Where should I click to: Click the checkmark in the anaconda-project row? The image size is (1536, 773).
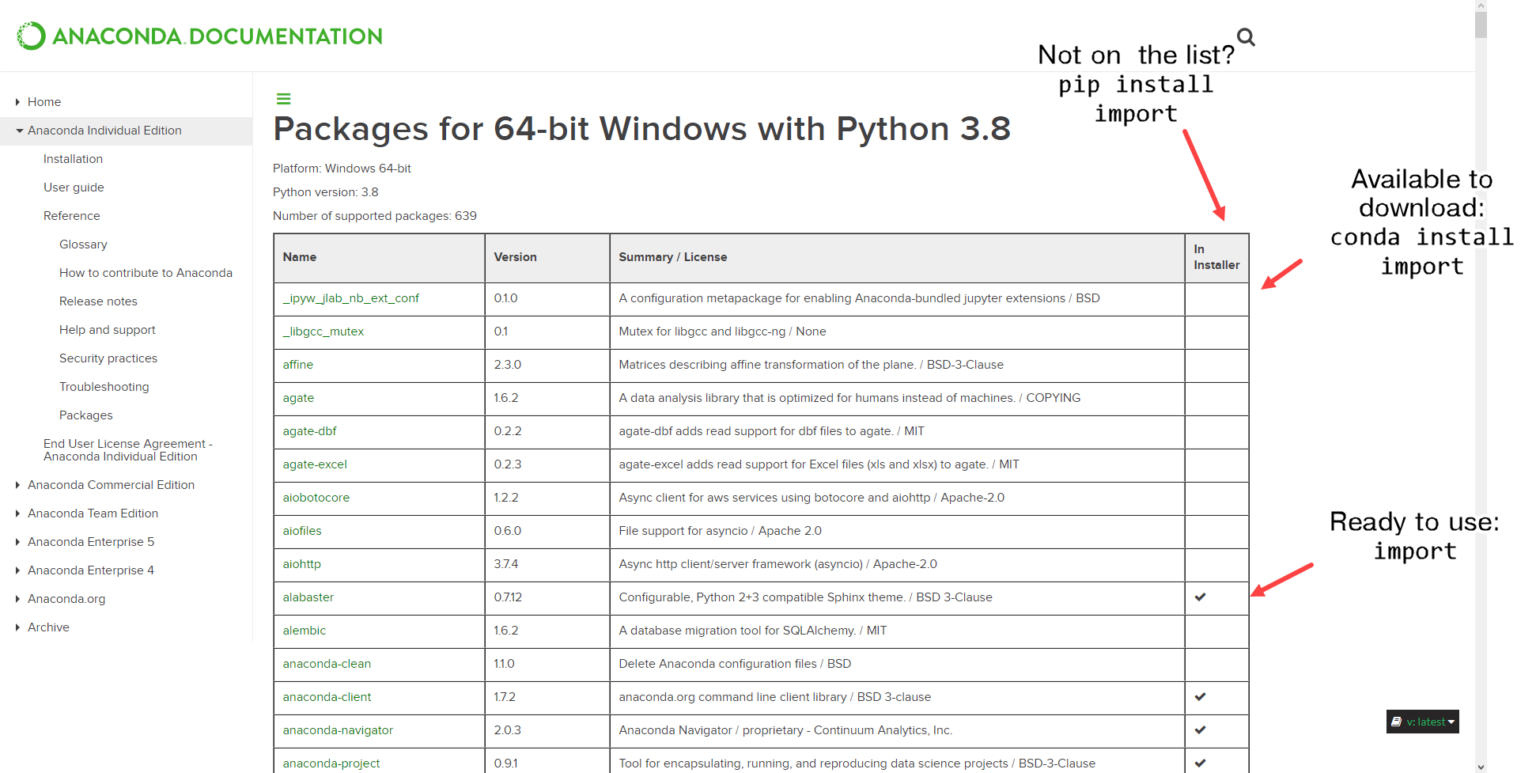[x=1200, y=763]
